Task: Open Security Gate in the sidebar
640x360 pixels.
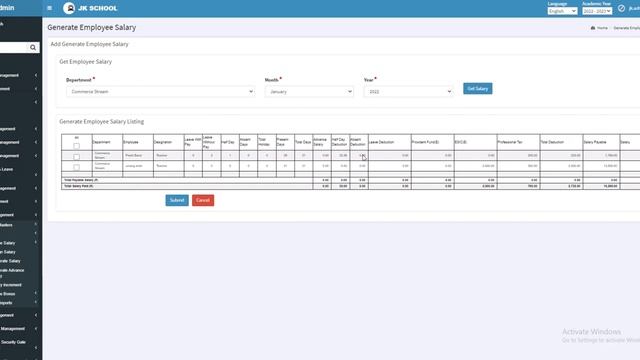Action: [13, 342]
